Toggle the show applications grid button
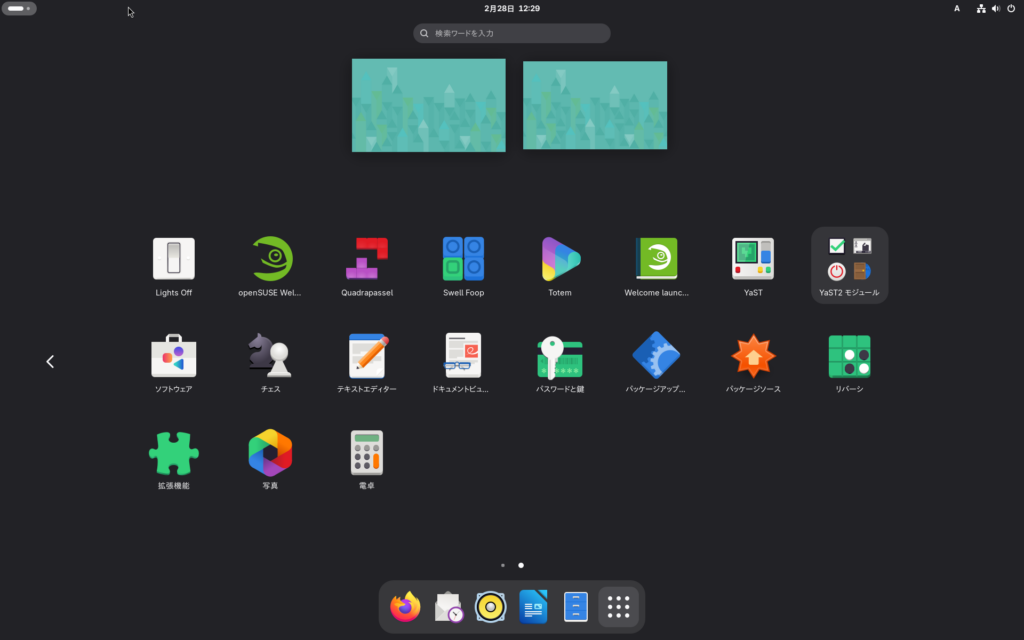 coord(618,607)
